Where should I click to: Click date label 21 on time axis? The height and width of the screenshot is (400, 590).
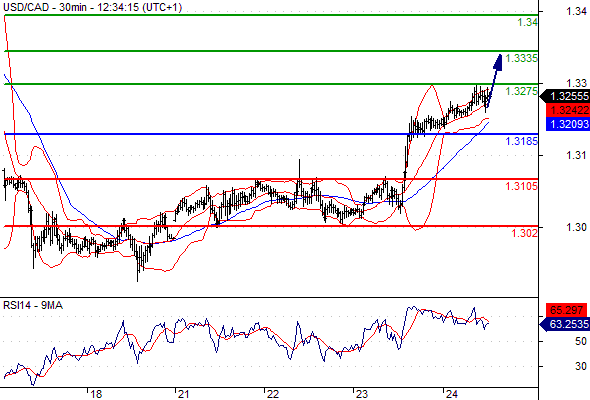(183, 394)
